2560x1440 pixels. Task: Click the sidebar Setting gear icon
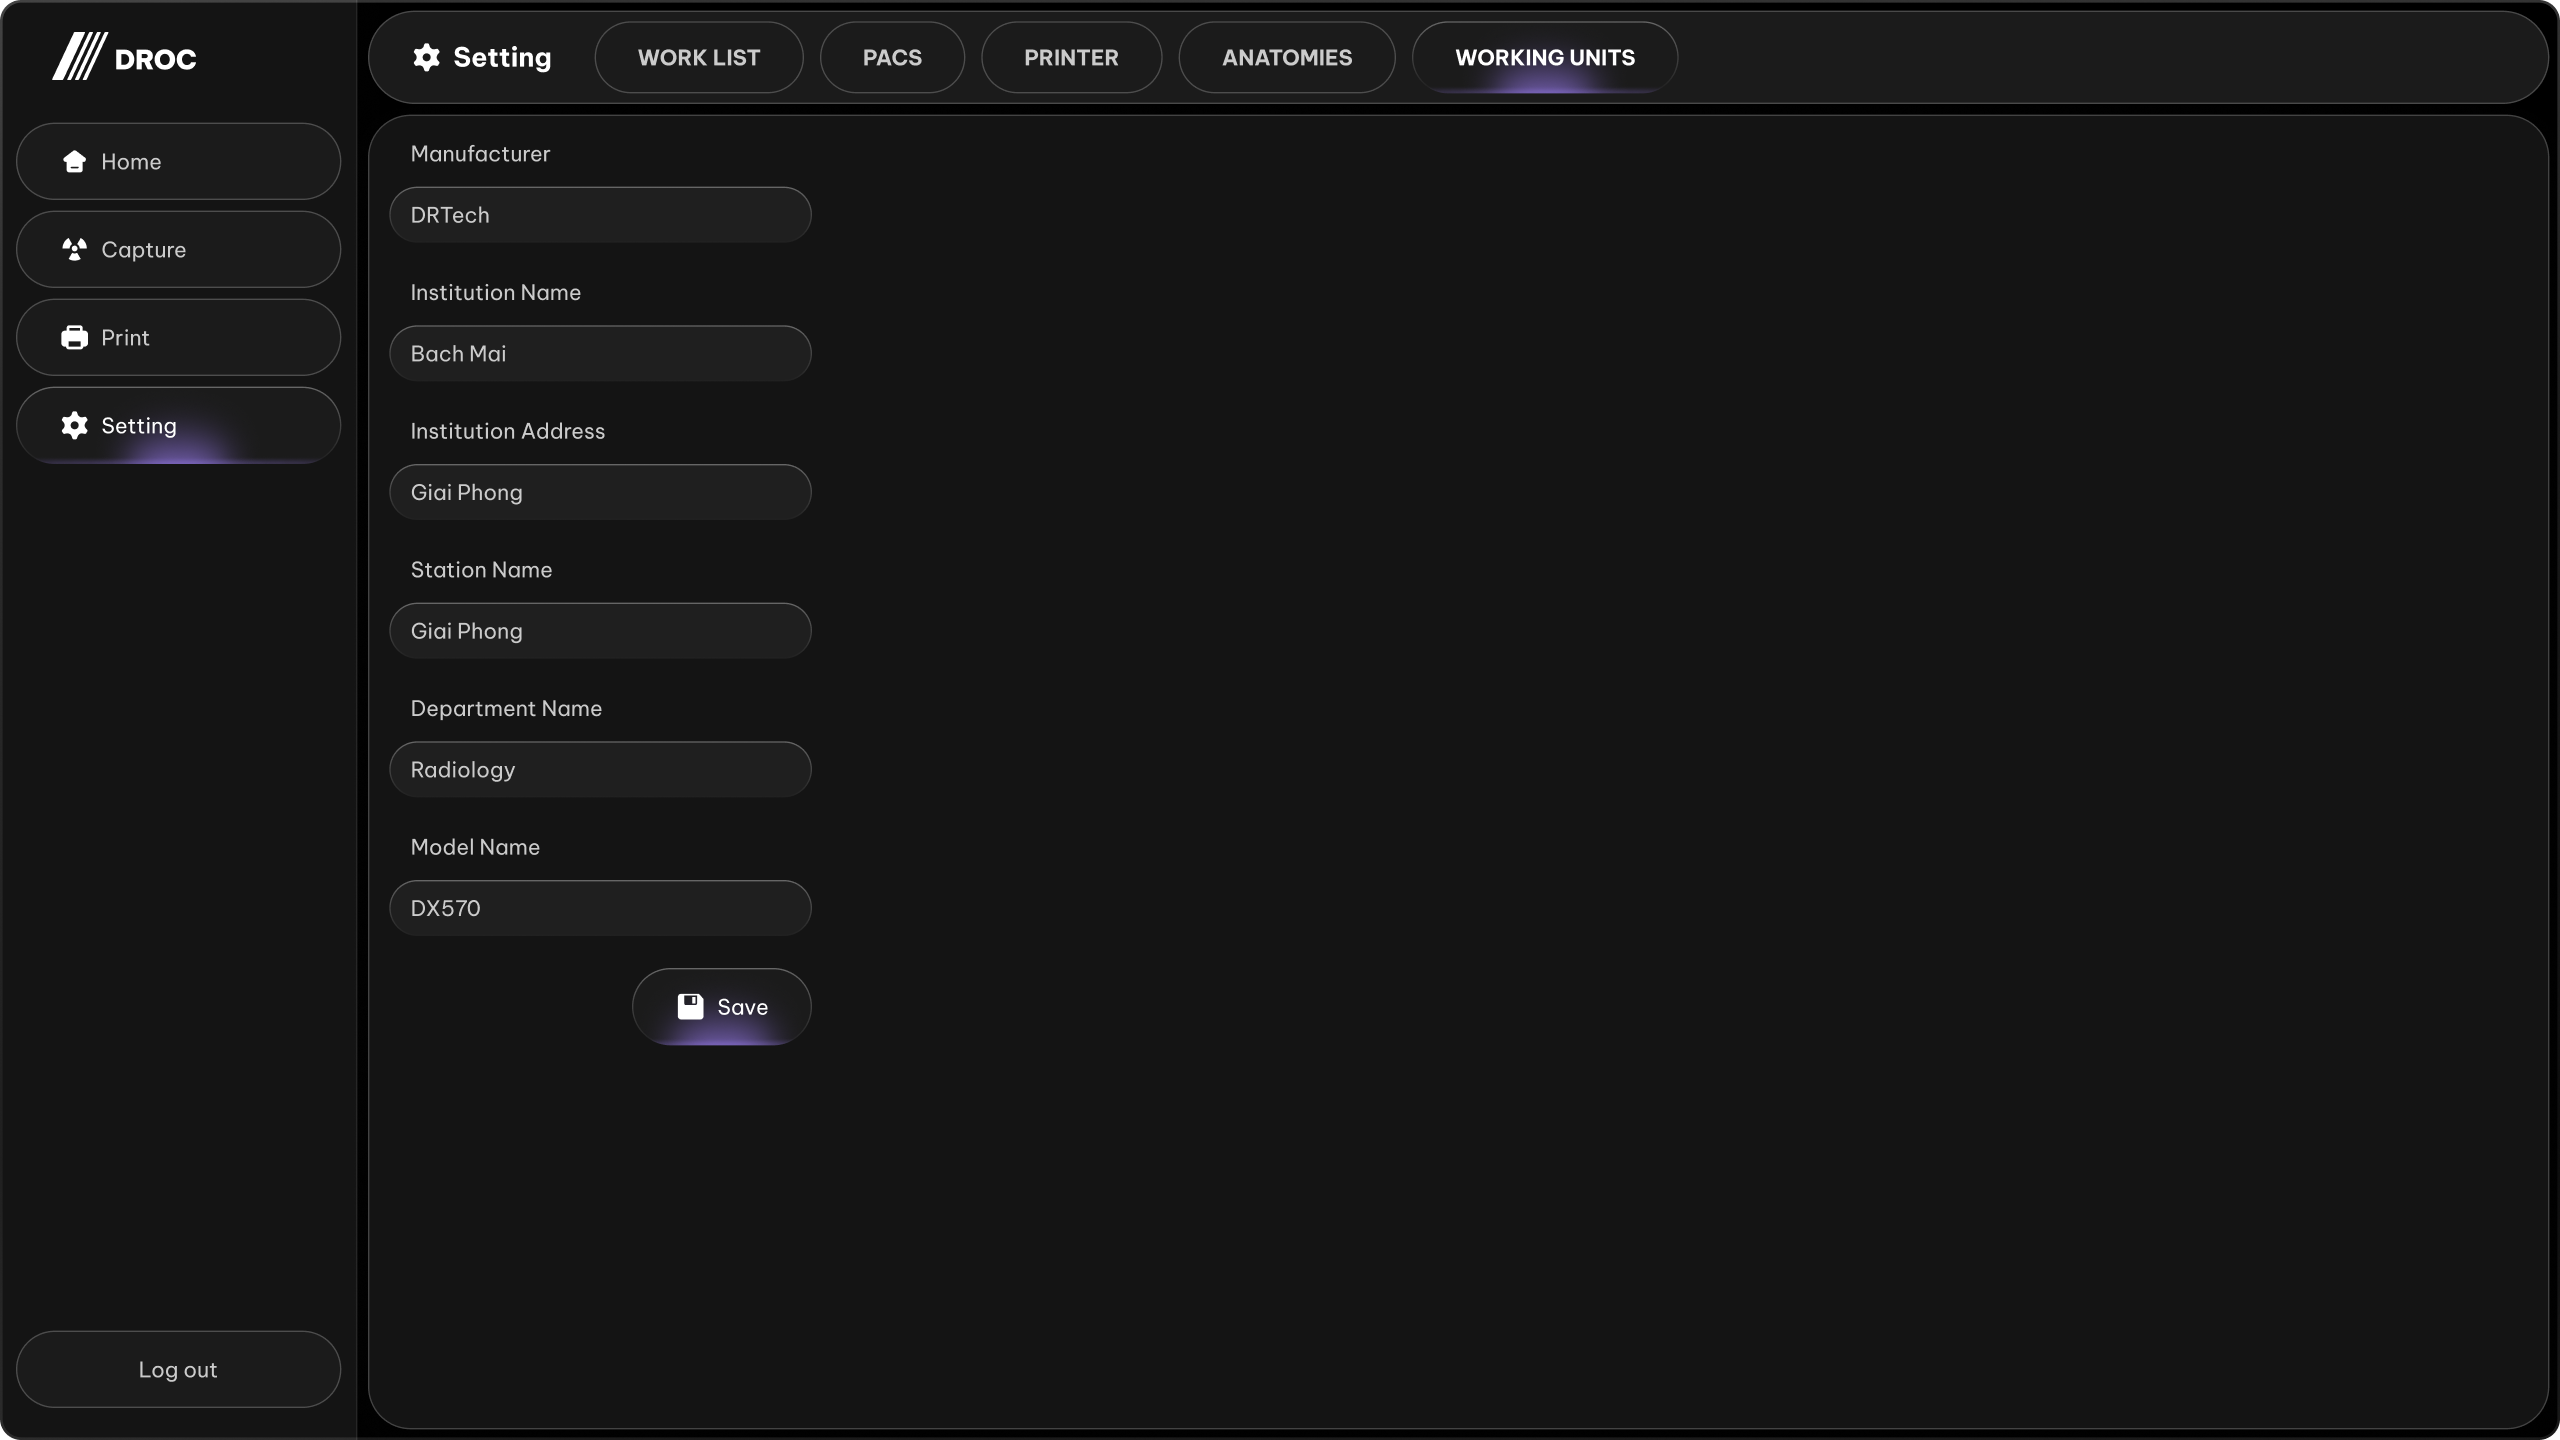pyautogui.click(x=74, y=425)
